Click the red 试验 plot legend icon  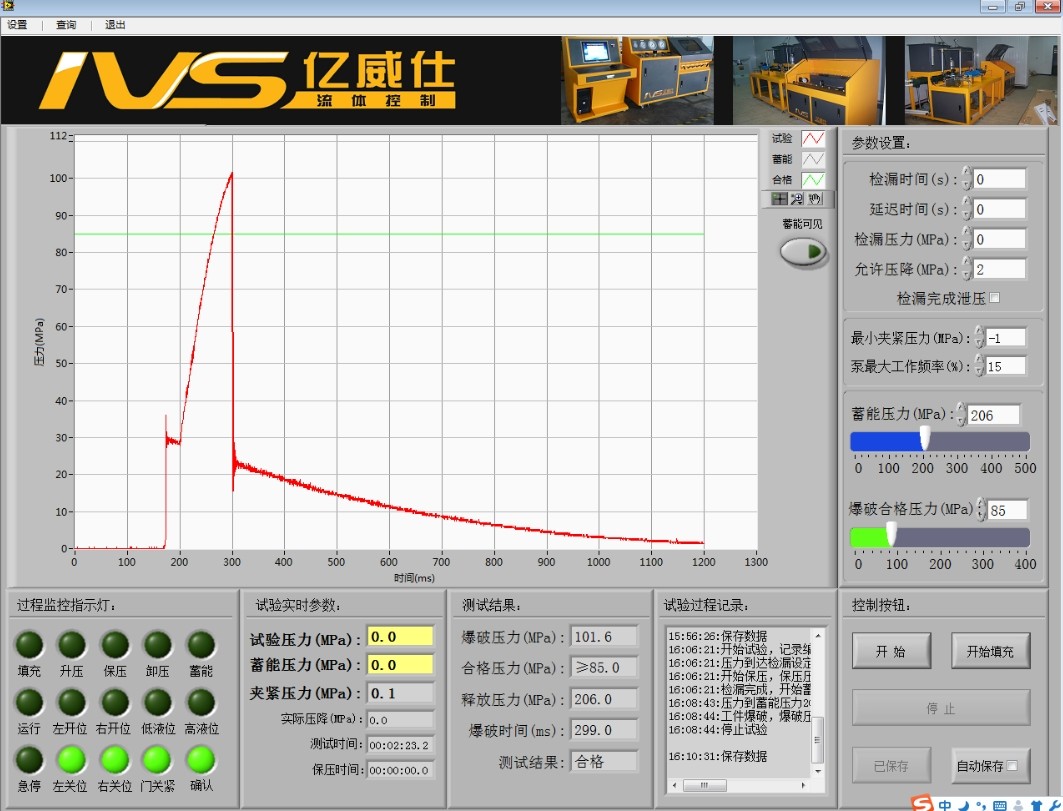[x=814, y=138]
